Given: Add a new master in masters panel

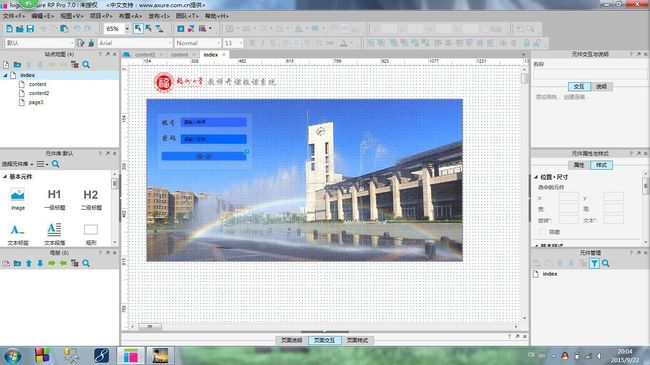Looking at the screenshot, I should coord(6,263).
